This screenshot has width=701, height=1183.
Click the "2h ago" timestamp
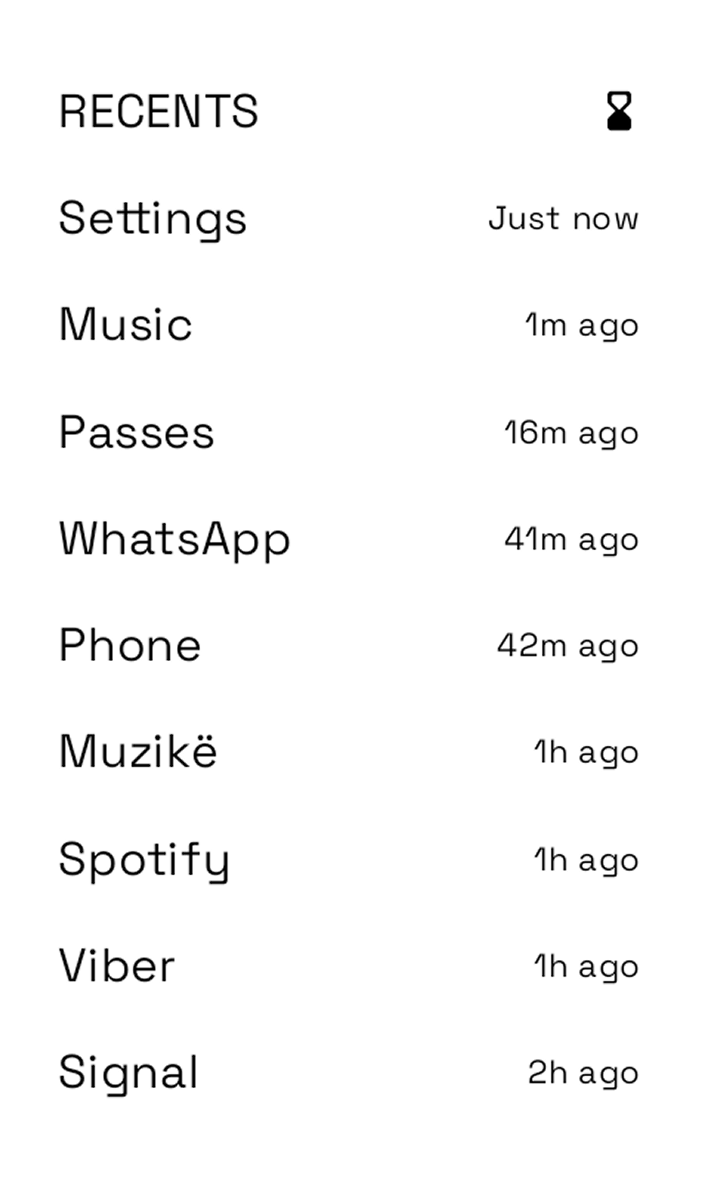point(582,1073)
